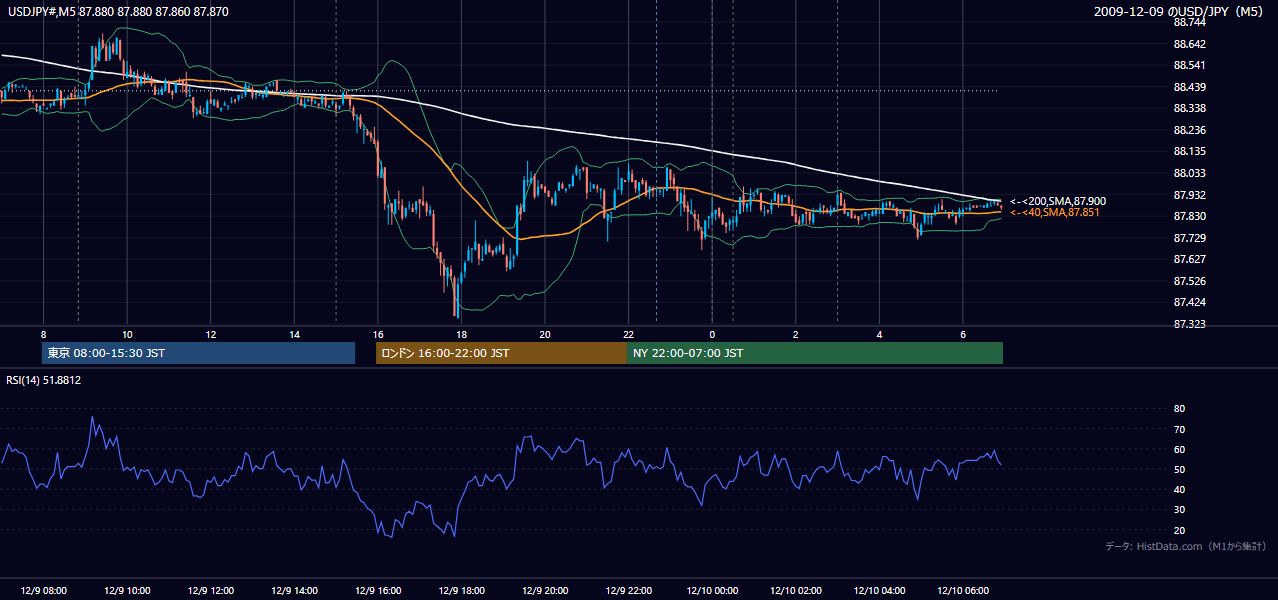1278x600 pixels.
Task: Click price axis value 87.627
Action: coord(1191,259)
